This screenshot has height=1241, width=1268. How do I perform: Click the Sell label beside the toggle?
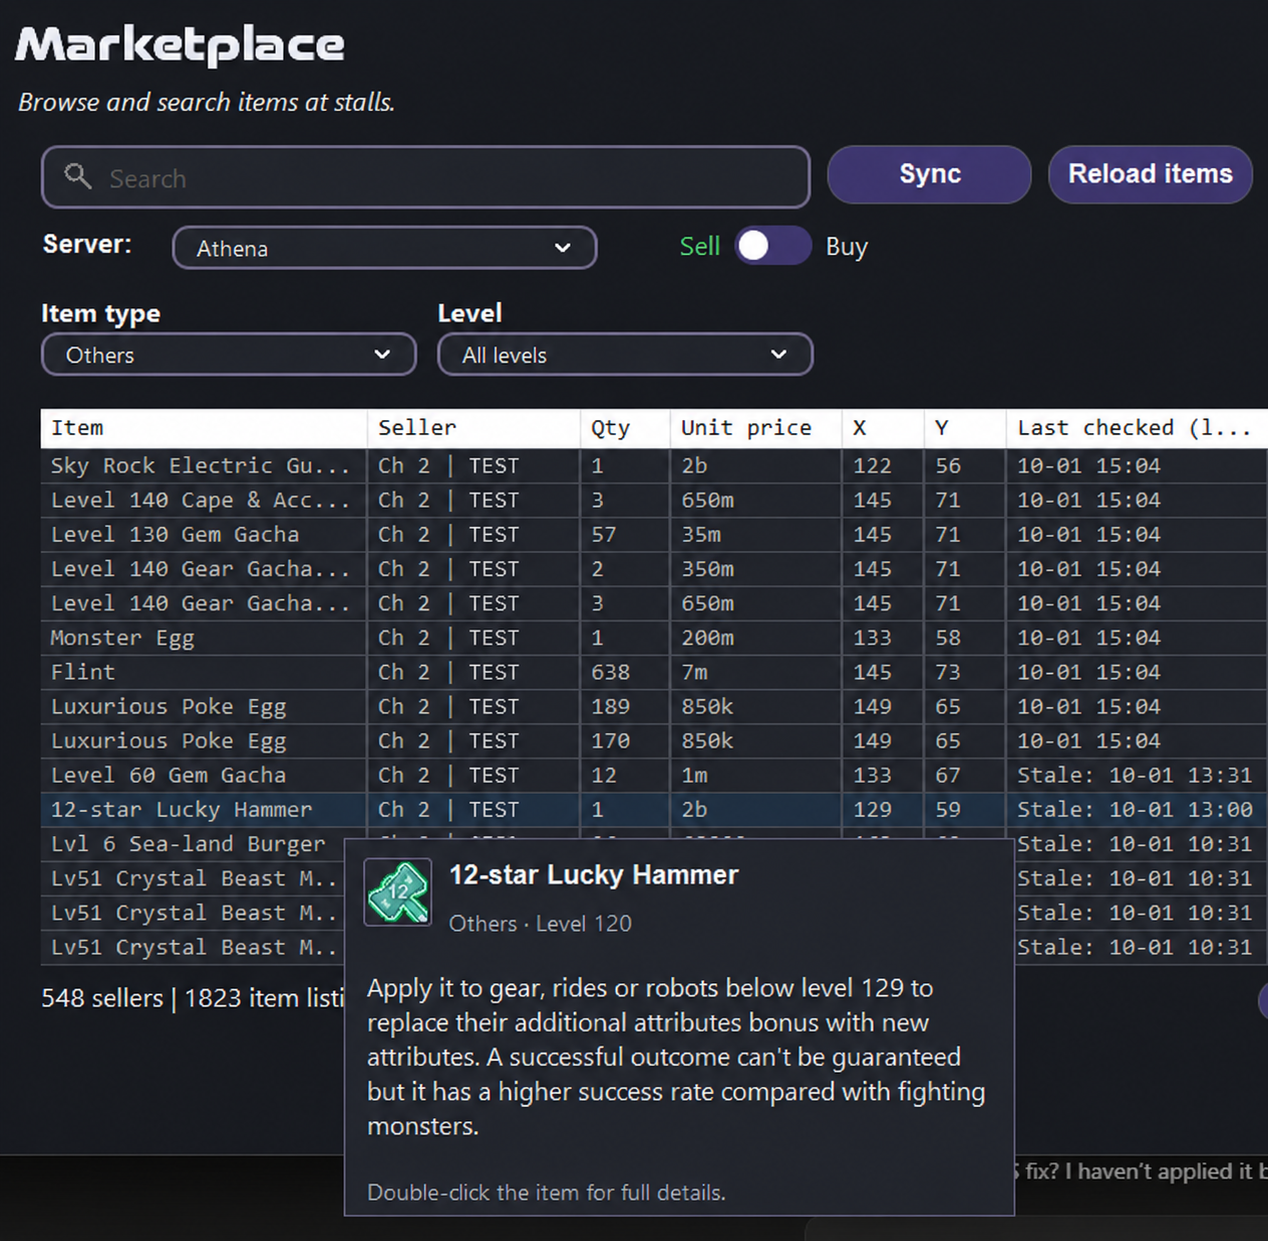(699, 246)
